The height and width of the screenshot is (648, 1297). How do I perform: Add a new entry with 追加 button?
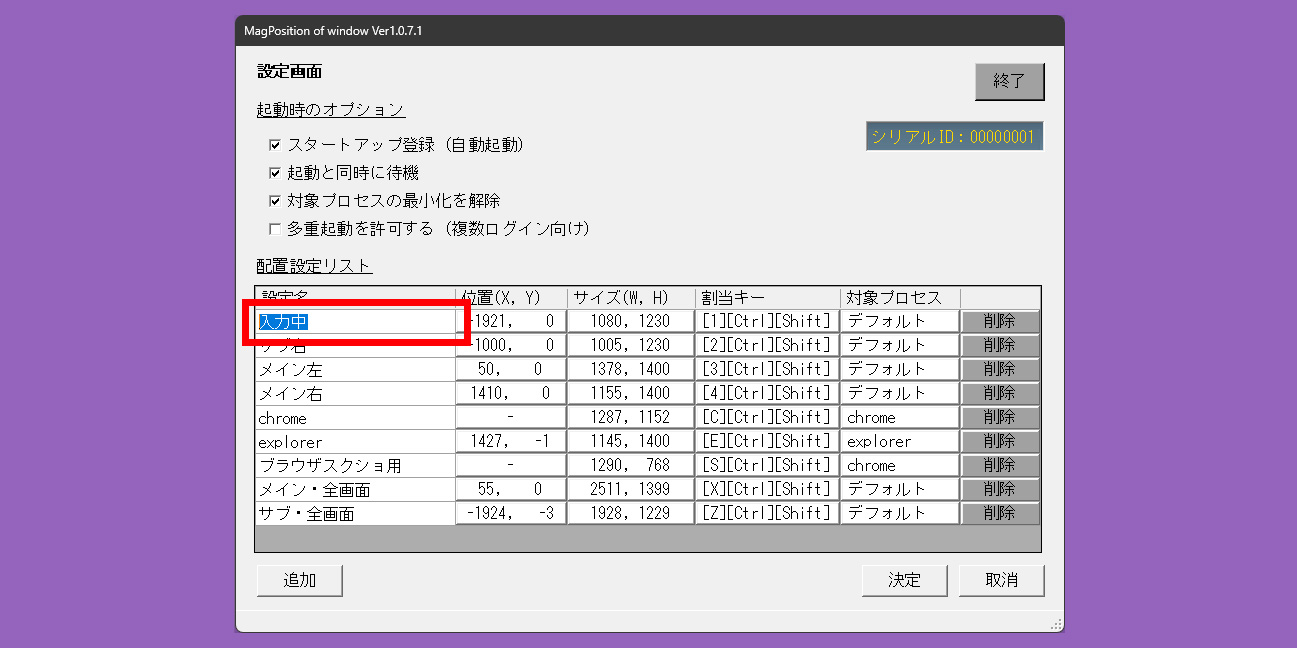[300, 580]
